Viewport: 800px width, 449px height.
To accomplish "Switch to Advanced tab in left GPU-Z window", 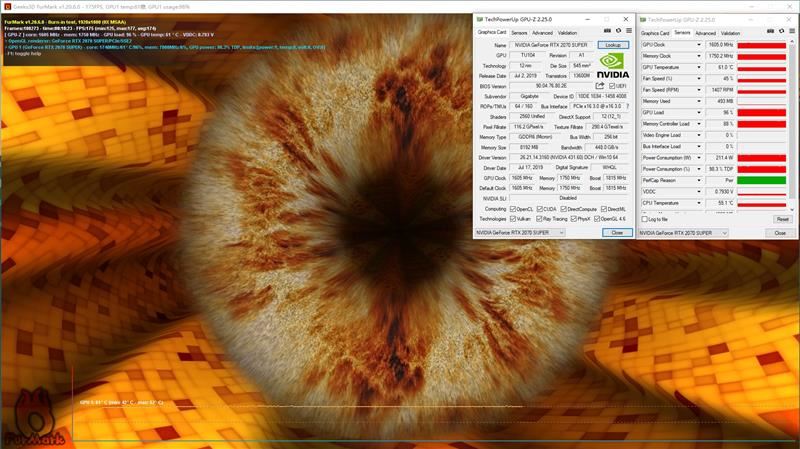I will click(542, 33).
